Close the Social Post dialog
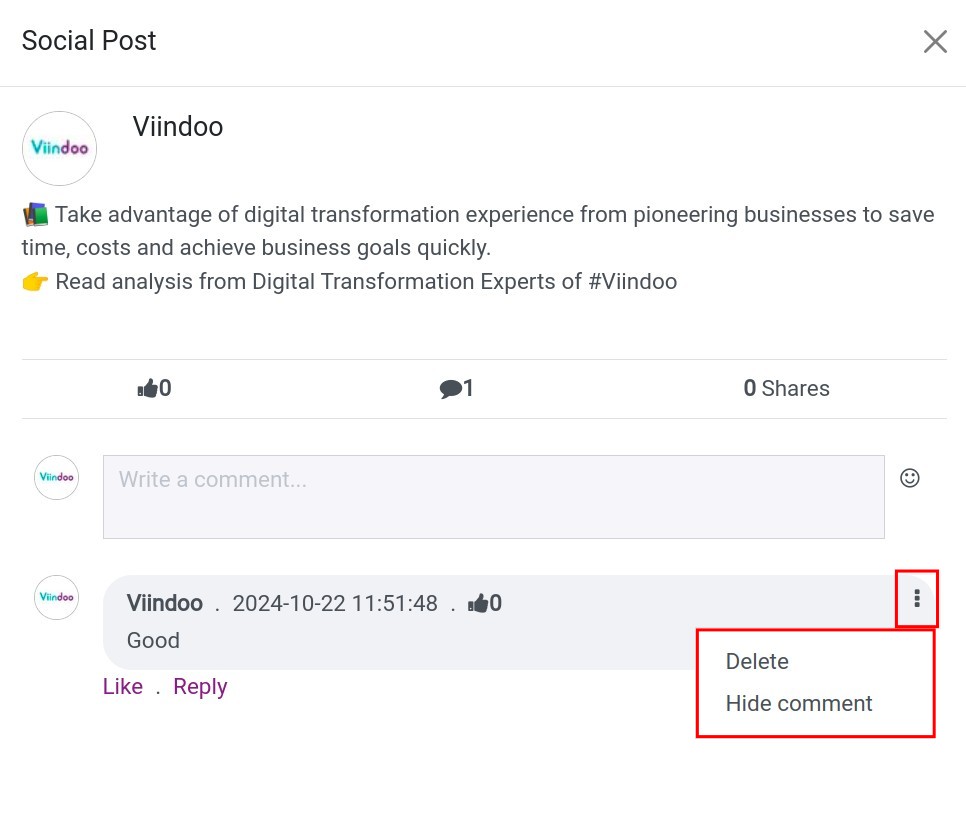Viewport: 966px width, 839px height. [935, 41]
